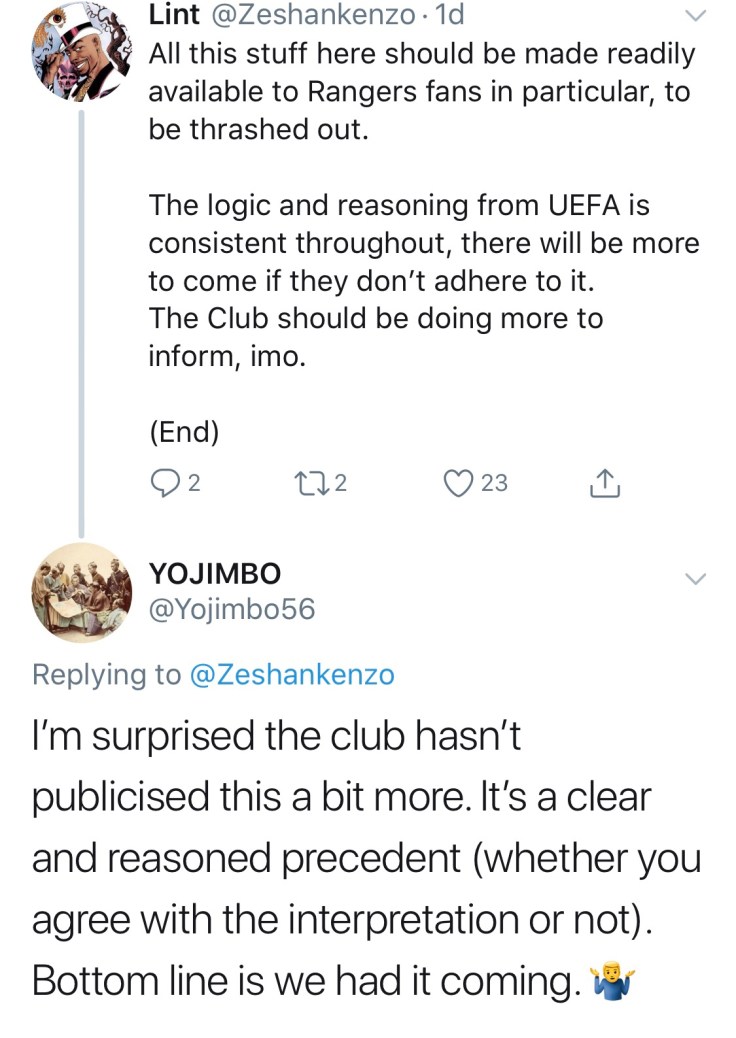
Task: Open Lint's profile picture
Action: pyautogui.click(x=76, y=52)
